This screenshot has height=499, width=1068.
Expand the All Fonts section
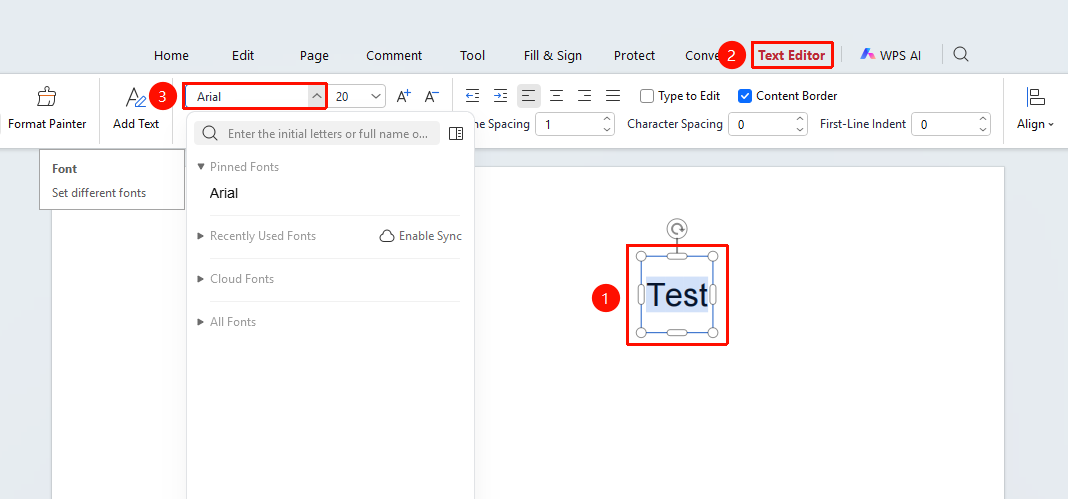point(201,322)
